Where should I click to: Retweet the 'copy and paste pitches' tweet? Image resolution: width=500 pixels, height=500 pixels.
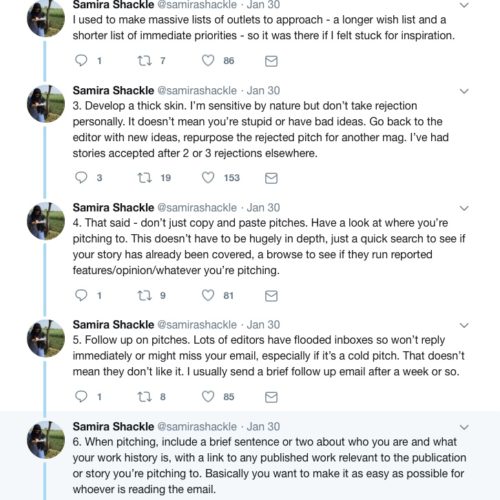coord(145,295)
